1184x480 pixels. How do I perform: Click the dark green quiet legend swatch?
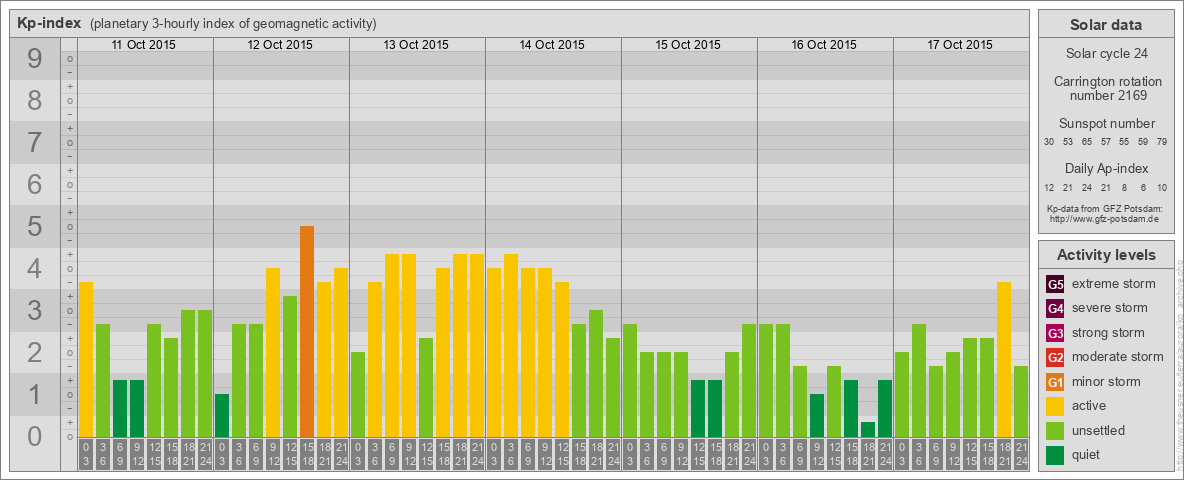(1055, 455)
